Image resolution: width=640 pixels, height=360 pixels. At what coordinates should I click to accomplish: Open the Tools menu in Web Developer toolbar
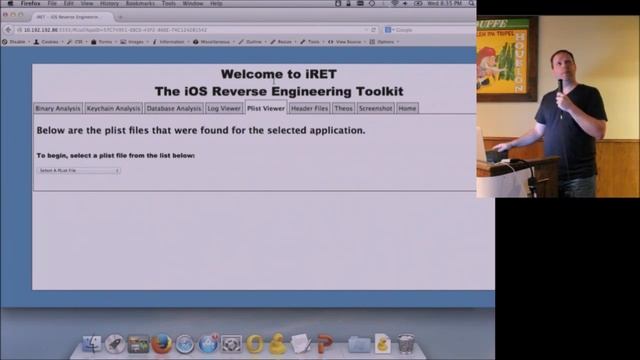pos(313,42)
